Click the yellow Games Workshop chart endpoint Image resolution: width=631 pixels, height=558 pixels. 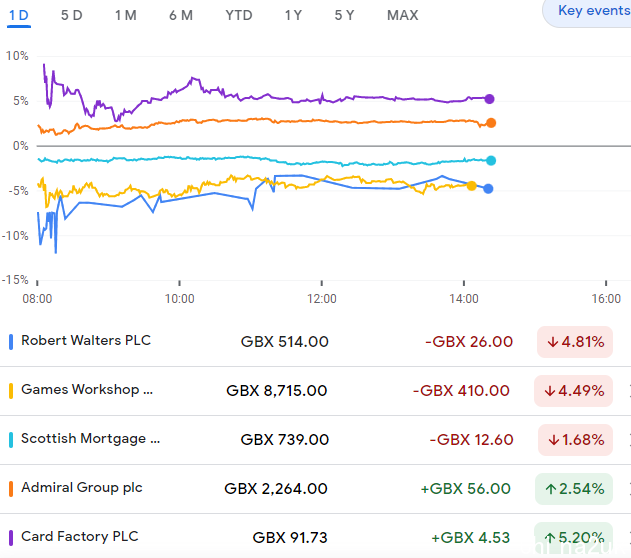[x=472, y=186]
